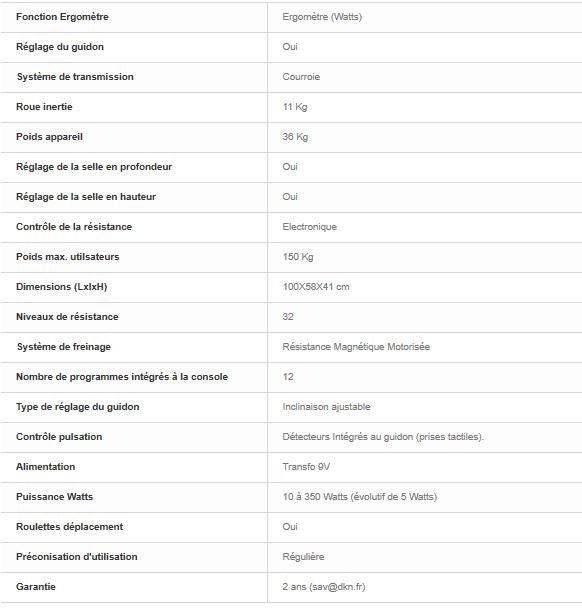Select the 100X58X41 cm dimensions value
The image size is (582, 615).
point(316,287)
